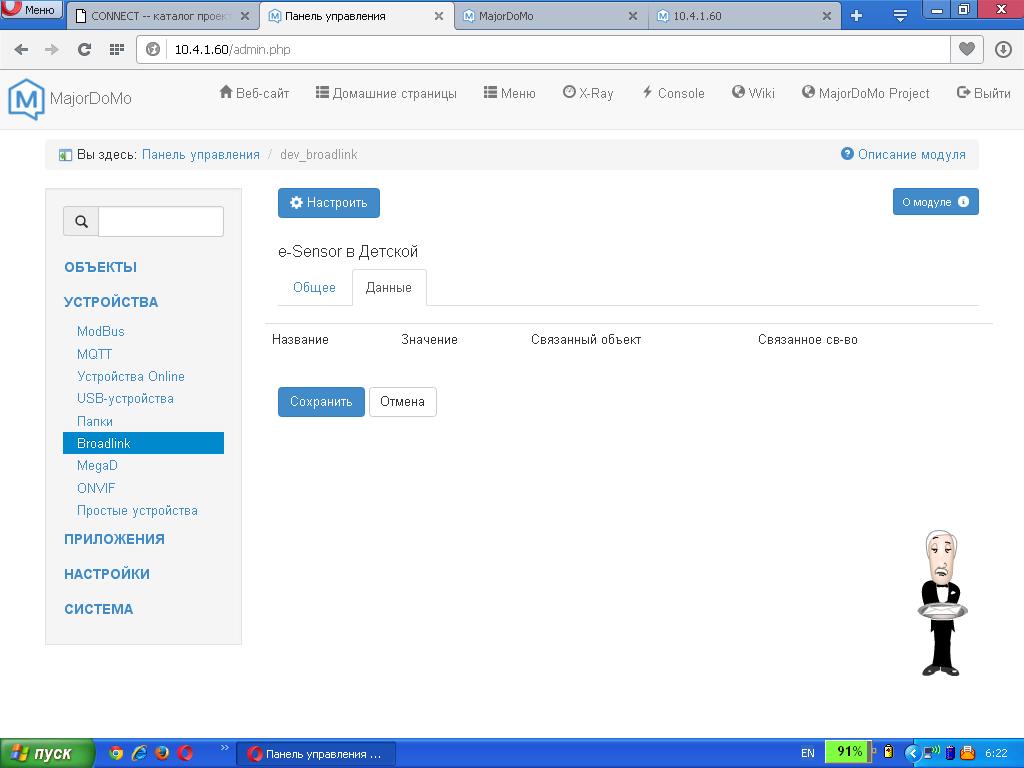
Task: Open the tab list menu icon
Action: point(900,16)
